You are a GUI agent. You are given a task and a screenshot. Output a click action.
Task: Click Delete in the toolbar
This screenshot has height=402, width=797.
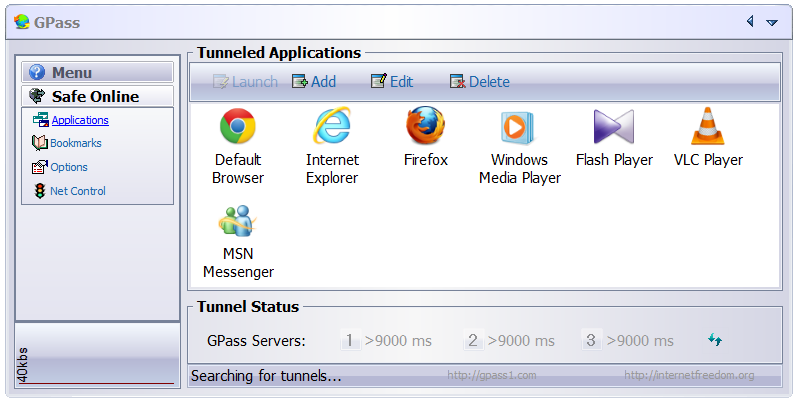tap(479, 82)
